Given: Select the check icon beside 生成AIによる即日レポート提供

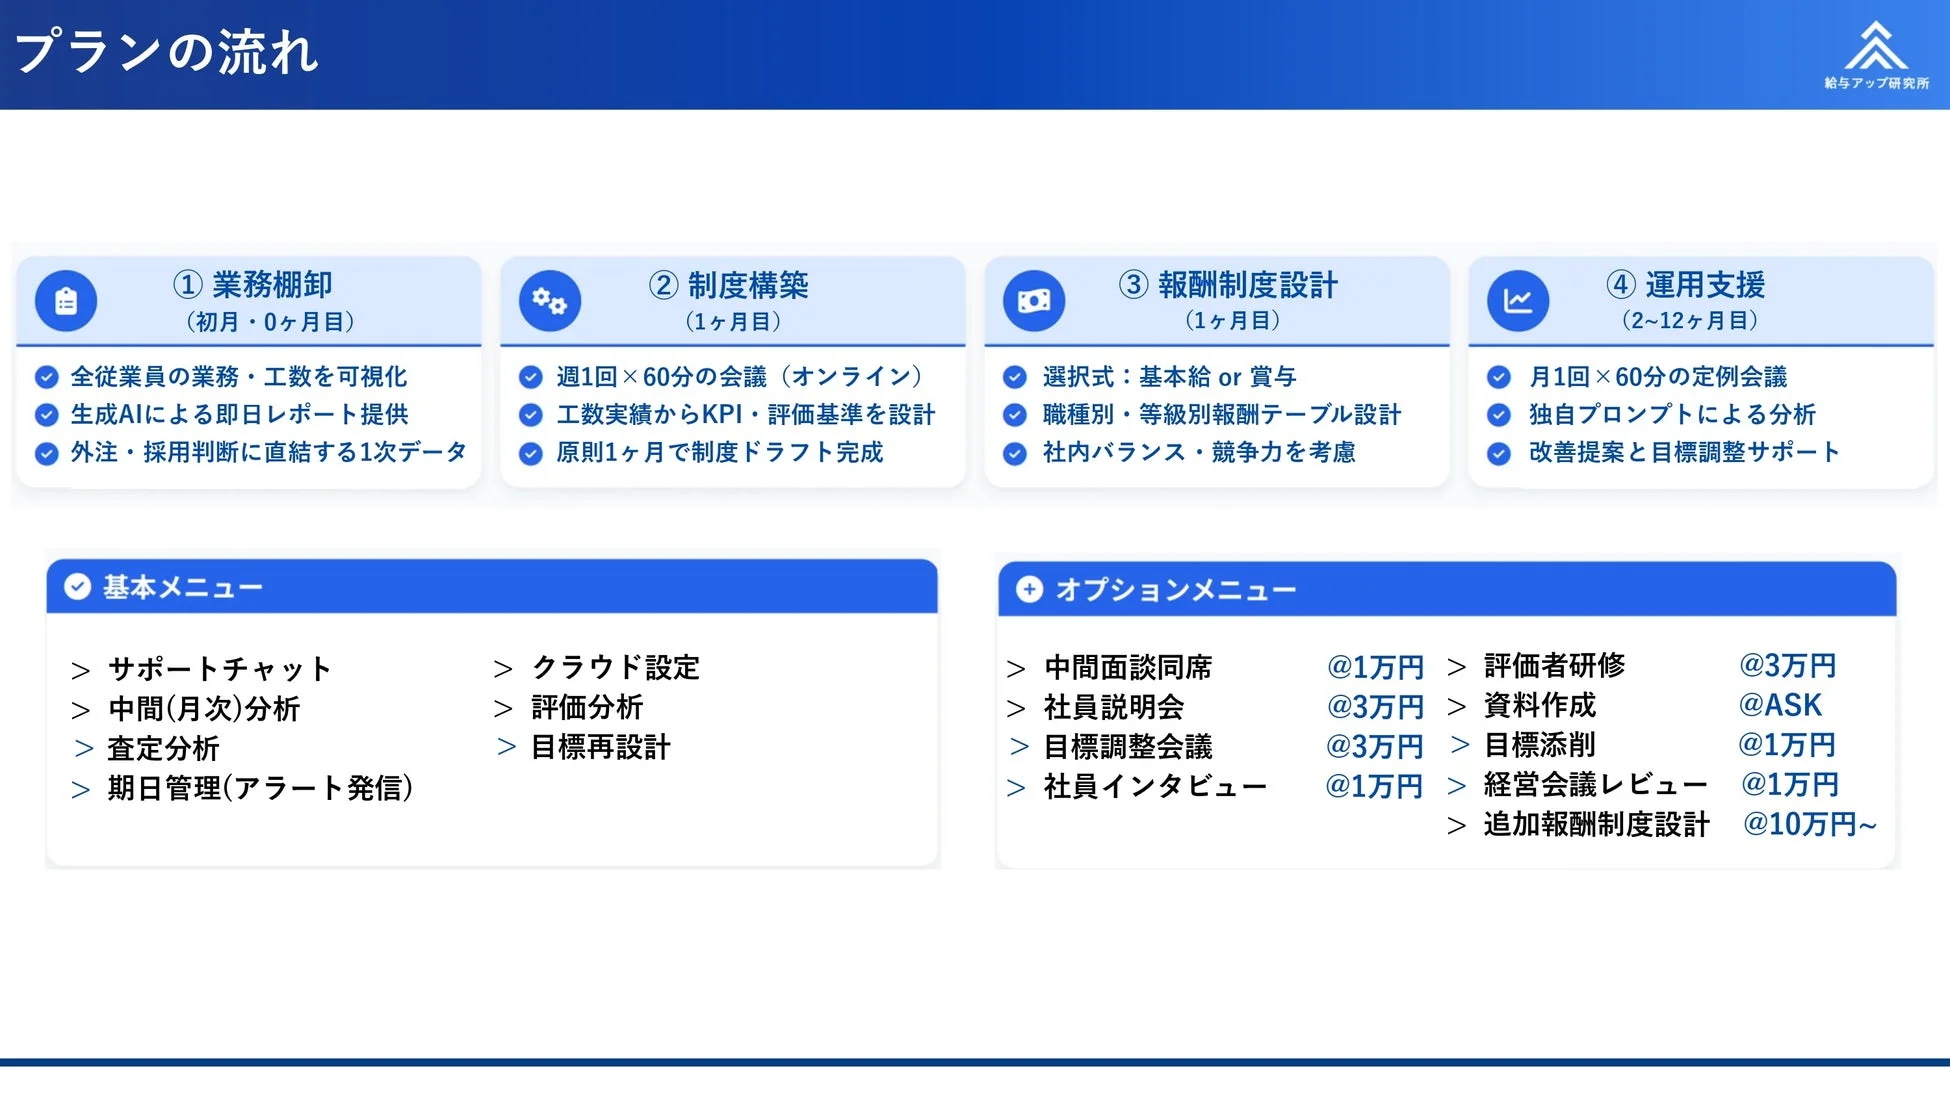Looking at the screenshot, I should point(46,415).
